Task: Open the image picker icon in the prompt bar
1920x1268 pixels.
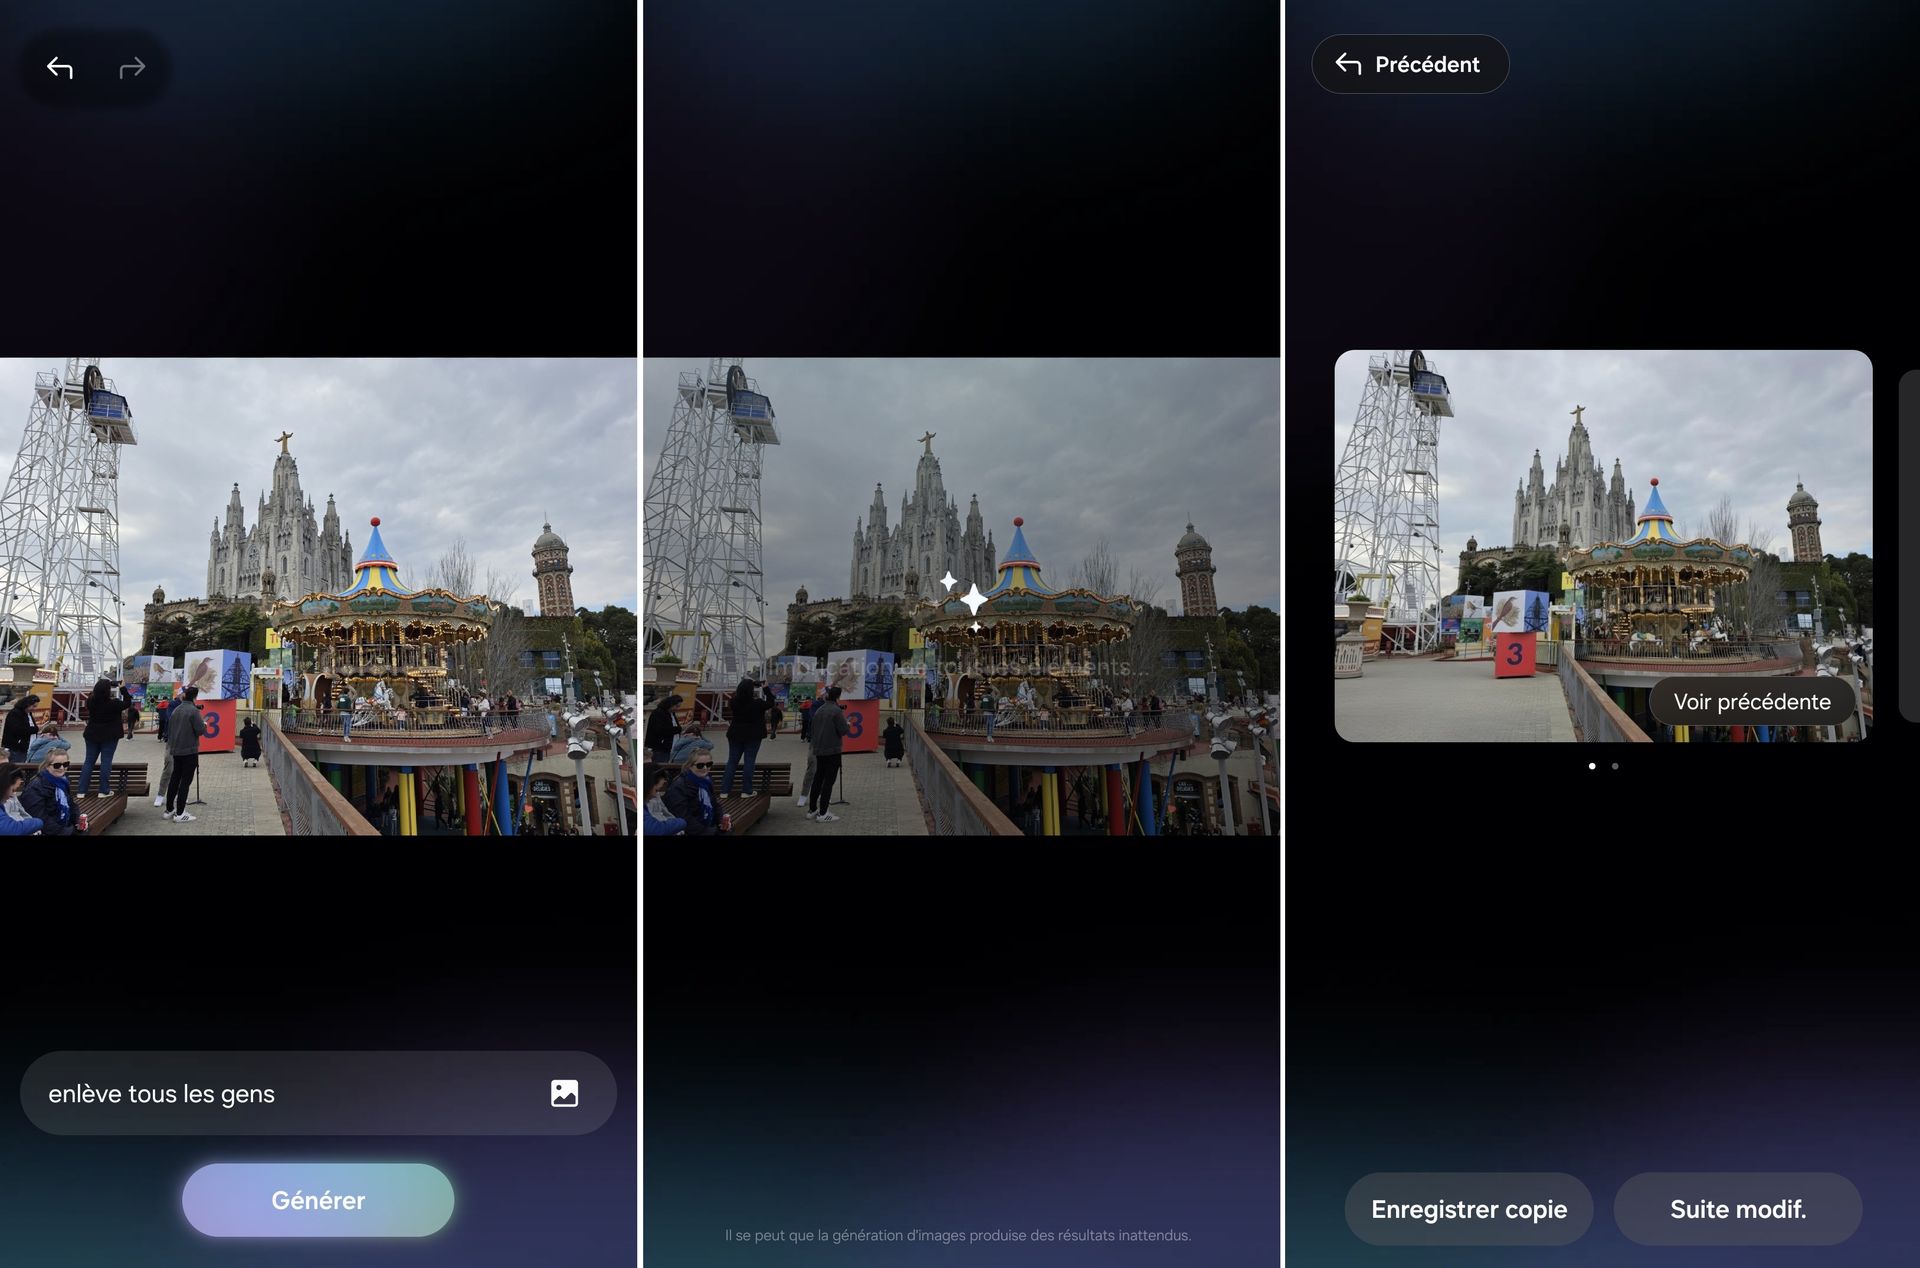Action: coord(565,1092)
